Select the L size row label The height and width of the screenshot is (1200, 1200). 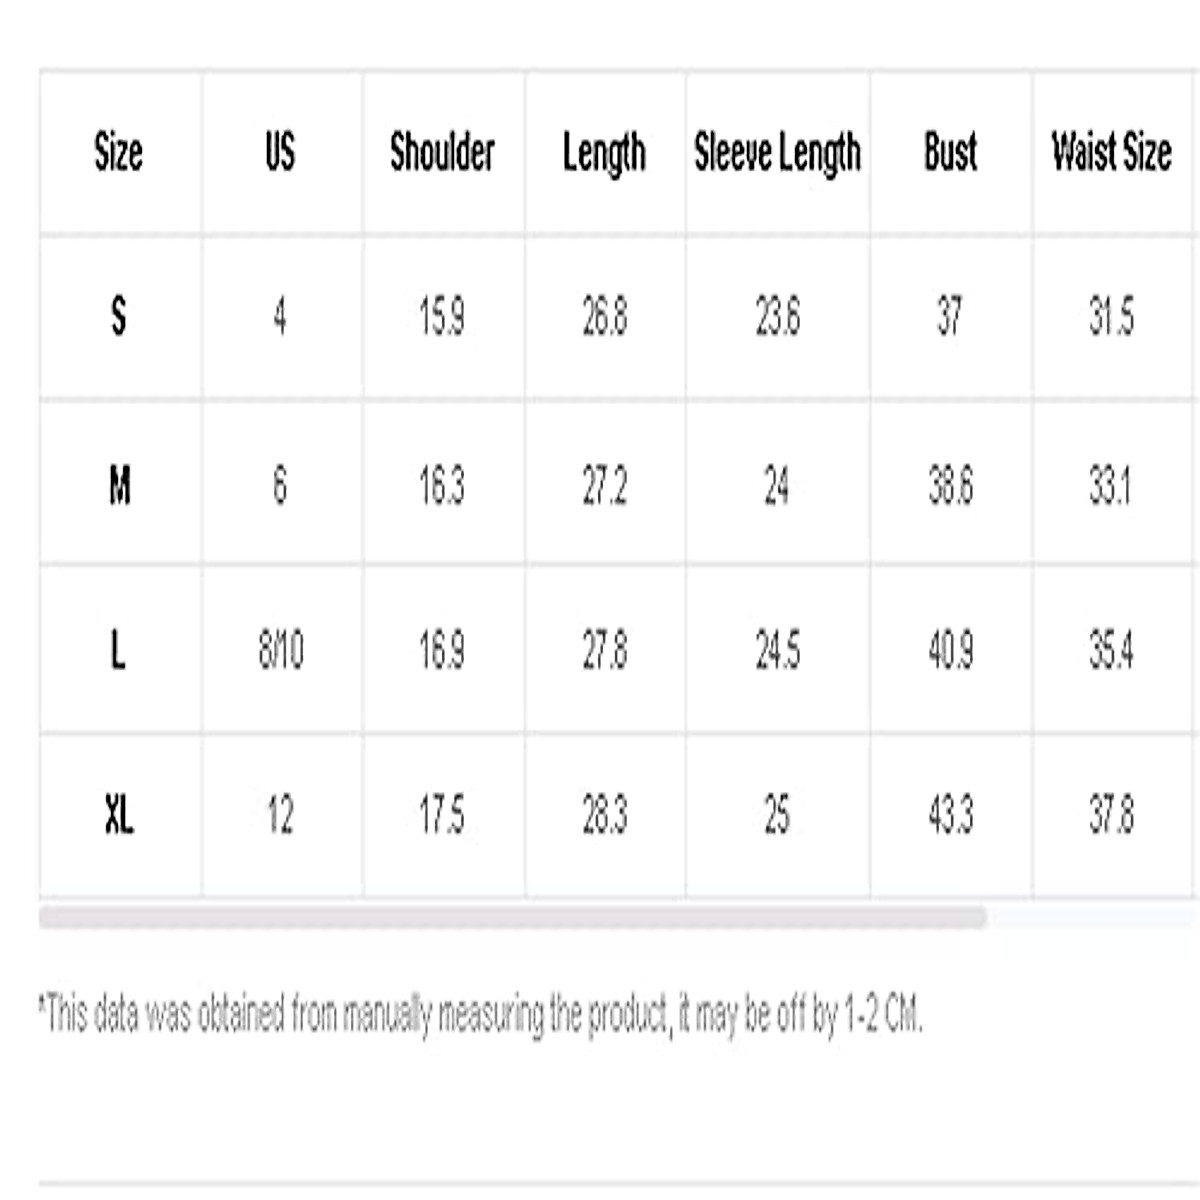[x=119, y=651]
